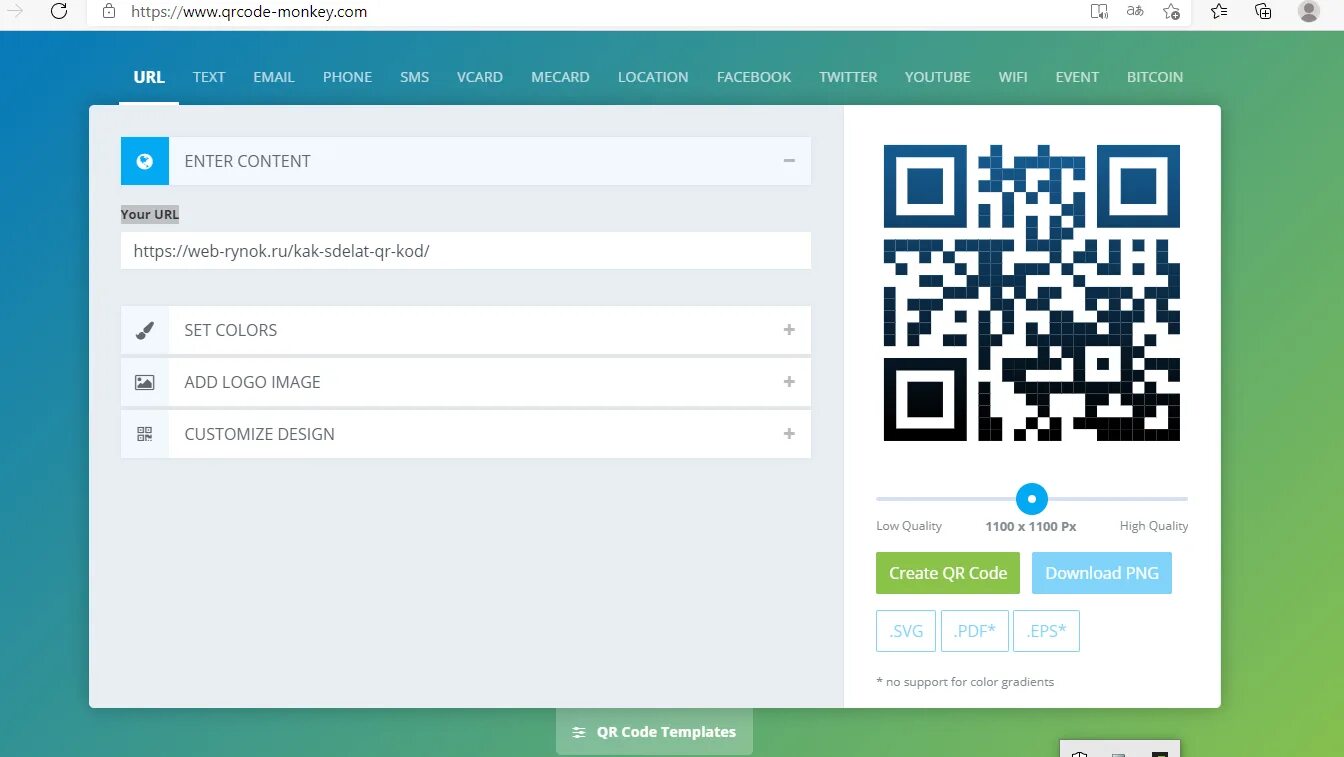This screenshot has height=757, width=1344.
Task: Download the QR code as .EPS*
Action: pyautogui.click(x=1046, y=631)
